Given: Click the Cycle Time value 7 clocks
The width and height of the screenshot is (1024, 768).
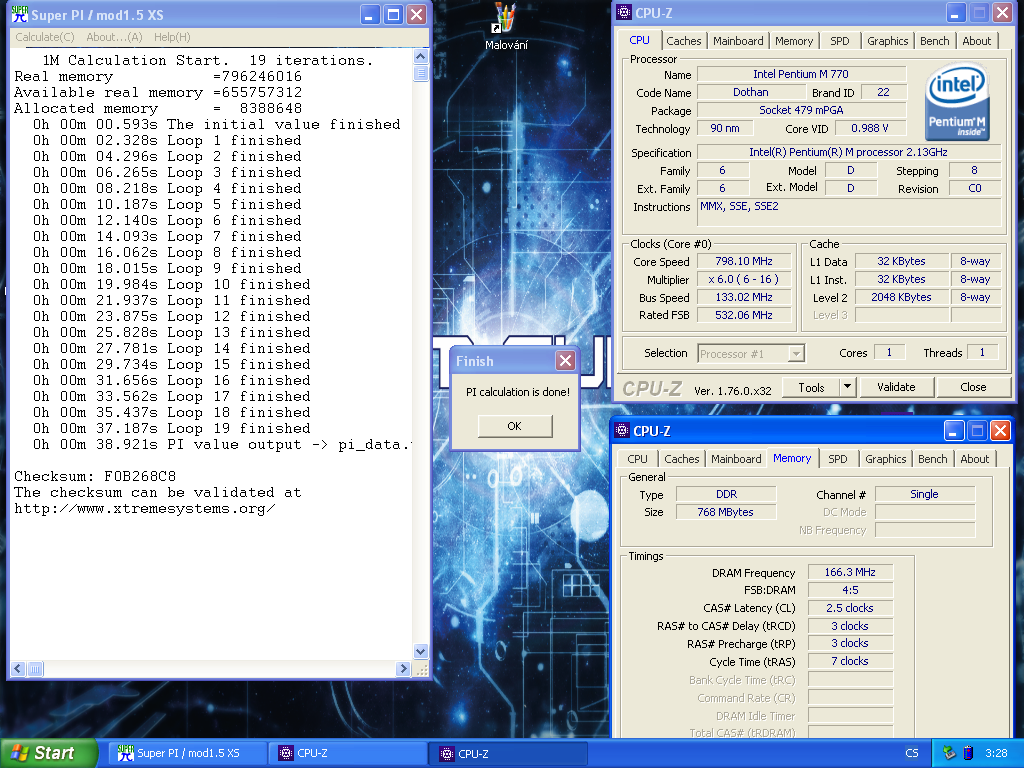Looking at the screenshot, I should 850,661.
